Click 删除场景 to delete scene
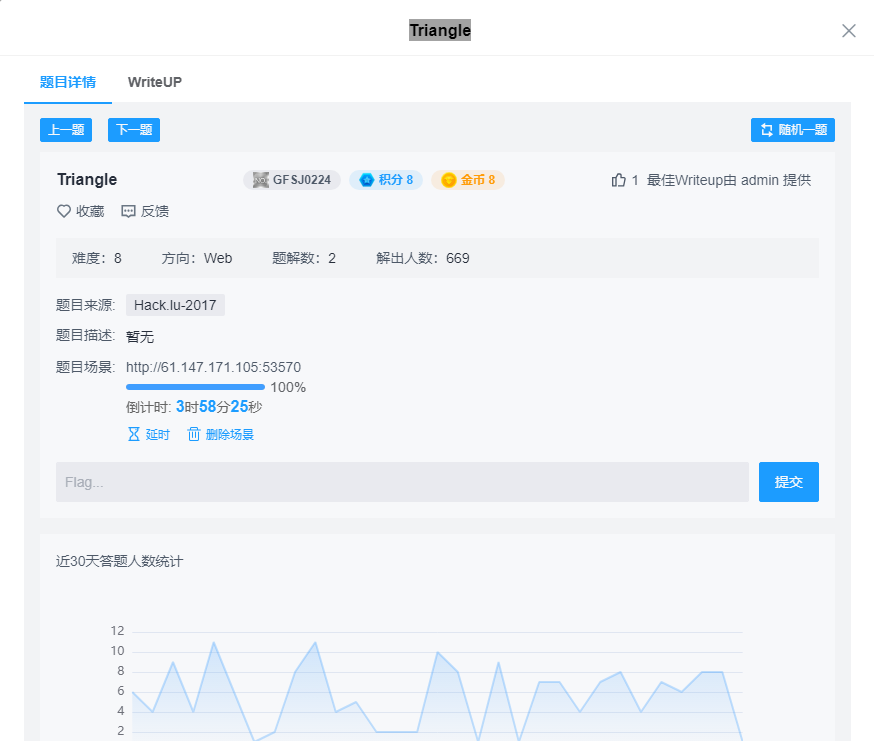874x741 pixels. (x=230, y=434)
